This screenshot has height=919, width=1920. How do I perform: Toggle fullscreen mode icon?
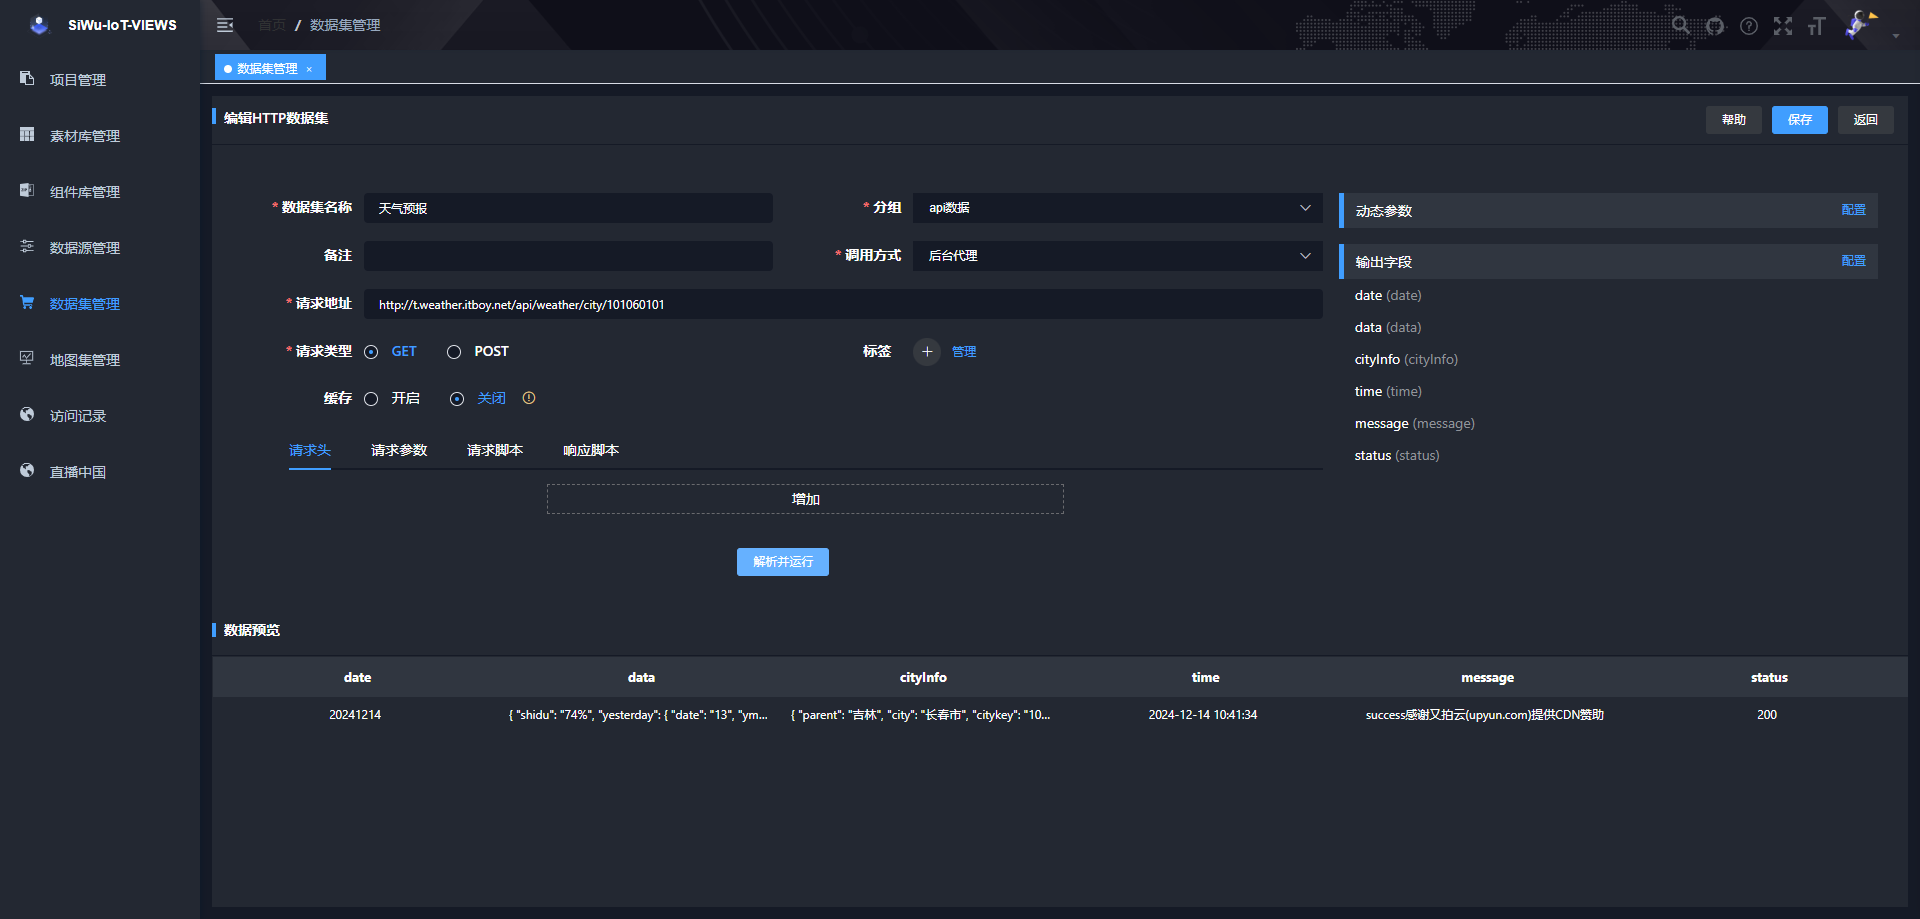[x=1783, y=26]
